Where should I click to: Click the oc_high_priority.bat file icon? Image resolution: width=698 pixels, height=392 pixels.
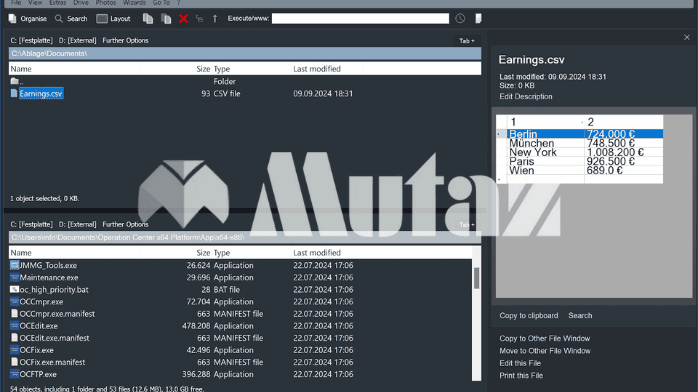14,290
